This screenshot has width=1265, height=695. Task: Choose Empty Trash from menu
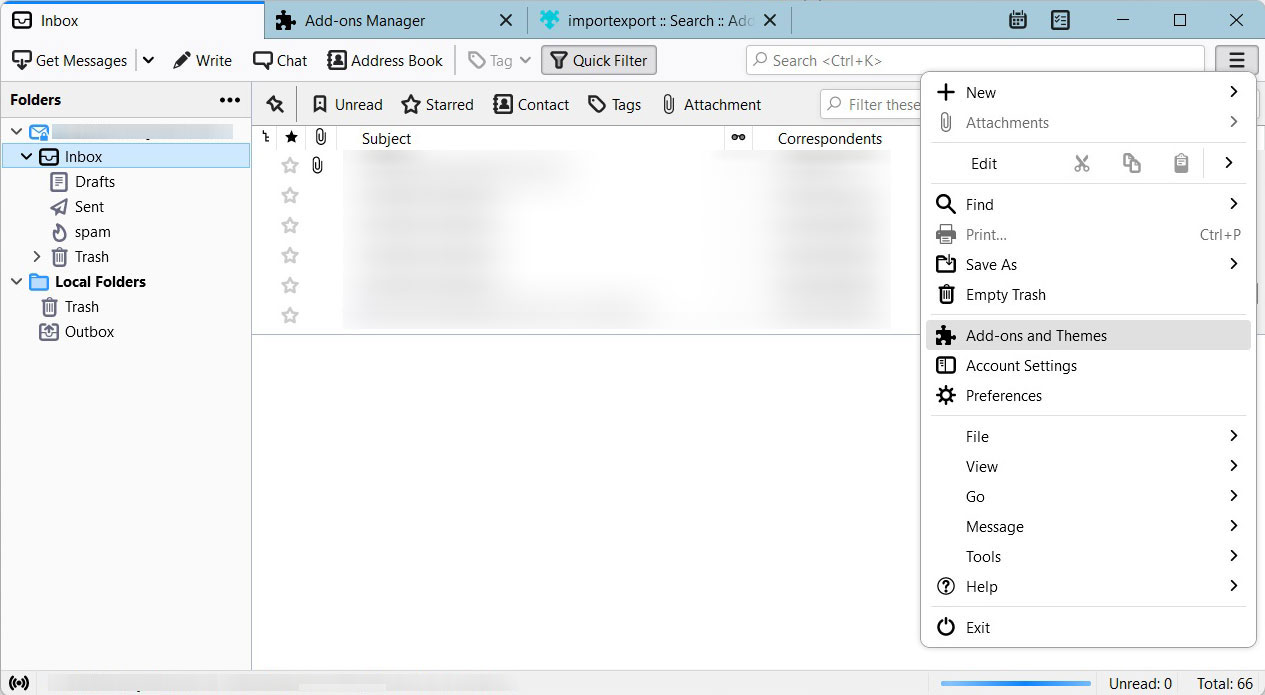pyautogui.click(x=1088, y=294)
